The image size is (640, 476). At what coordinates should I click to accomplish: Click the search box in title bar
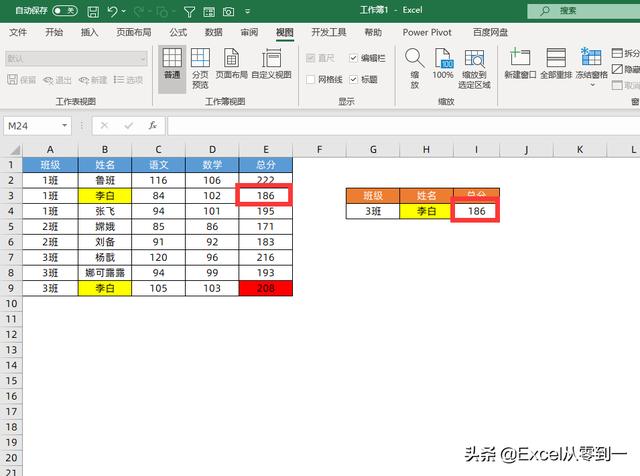pyautogui.click(x=584, y=11)
